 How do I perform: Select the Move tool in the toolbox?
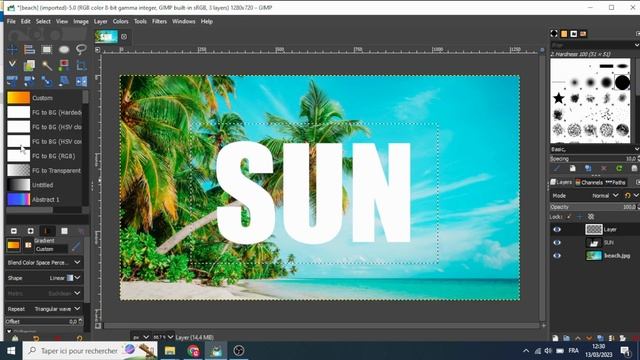point(12,49)
